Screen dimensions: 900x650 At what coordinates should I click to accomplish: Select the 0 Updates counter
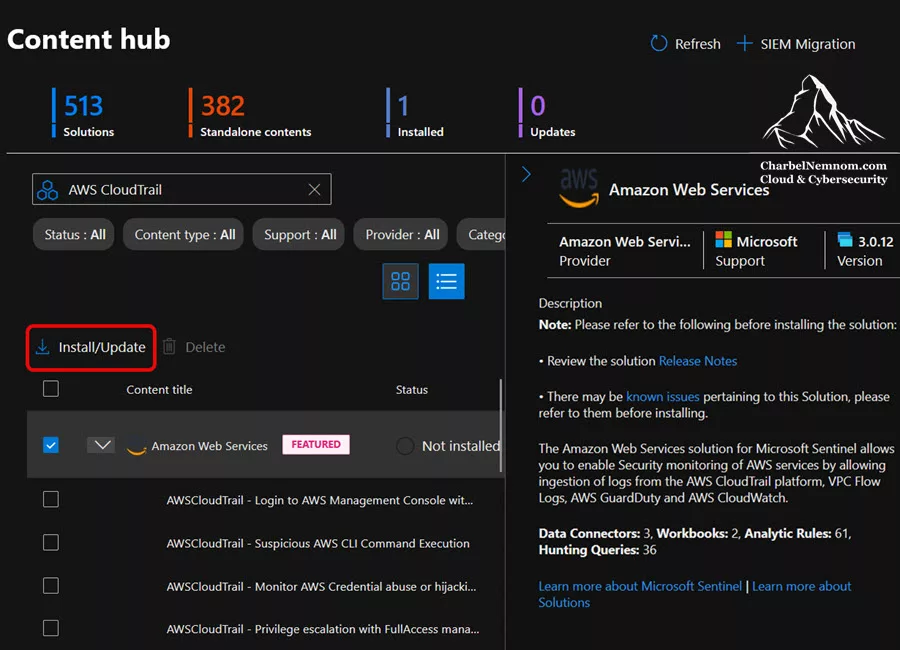(x=548, y=113)
